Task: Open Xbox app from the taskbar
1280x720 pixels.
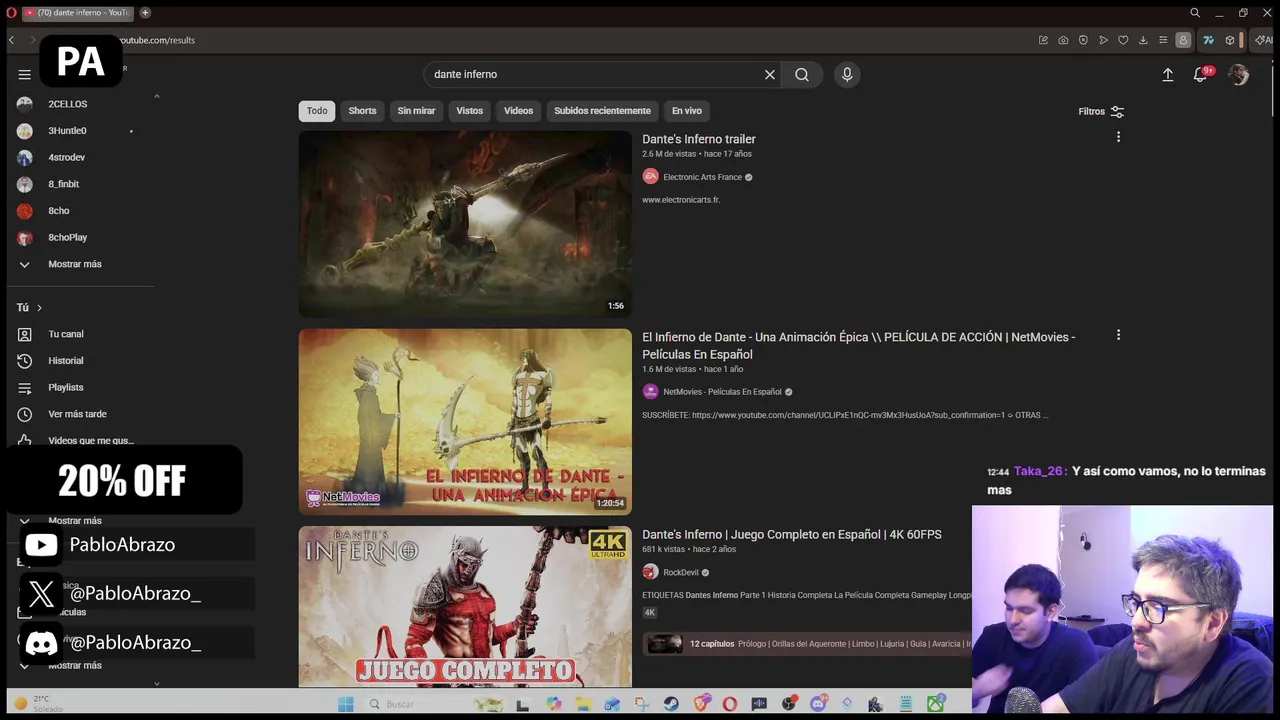Action: coord(935,704)
